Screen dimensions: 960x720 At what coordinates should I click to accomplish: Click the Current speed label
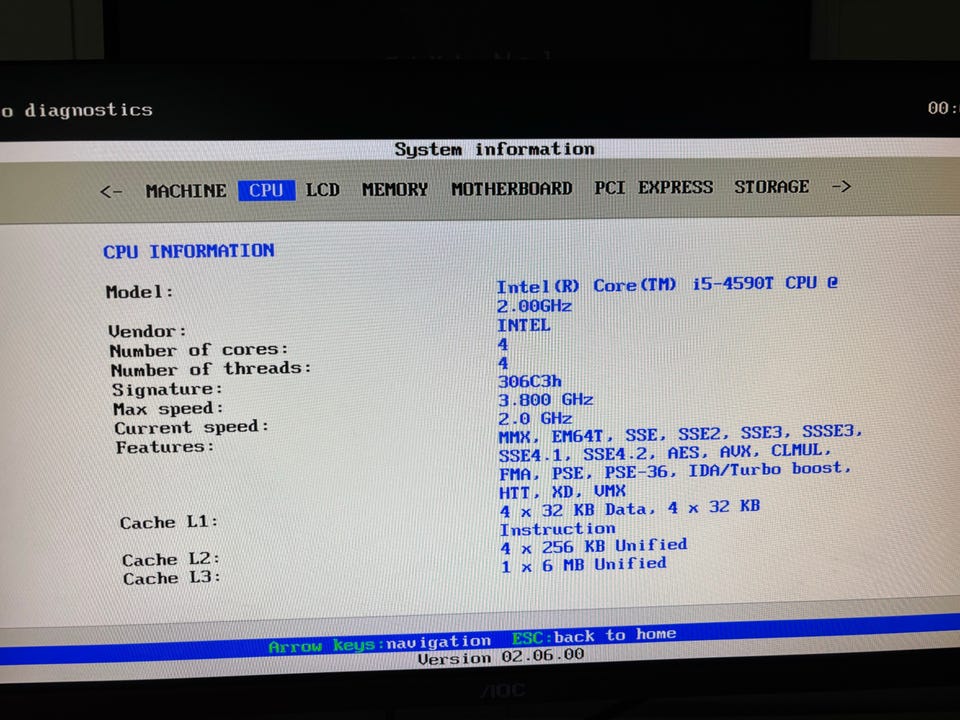pos(192,427)
